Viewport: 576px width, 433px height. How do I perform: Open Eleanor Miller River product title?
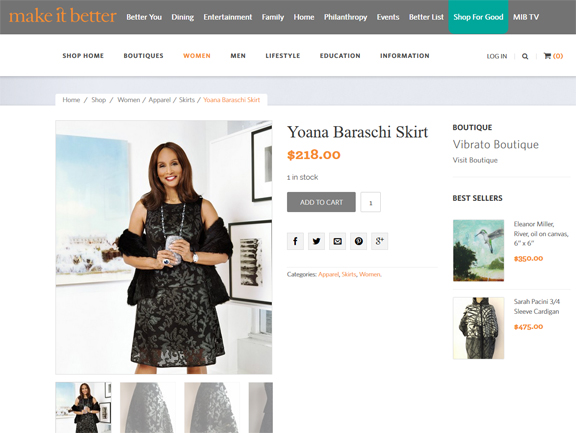pos(541,234)
